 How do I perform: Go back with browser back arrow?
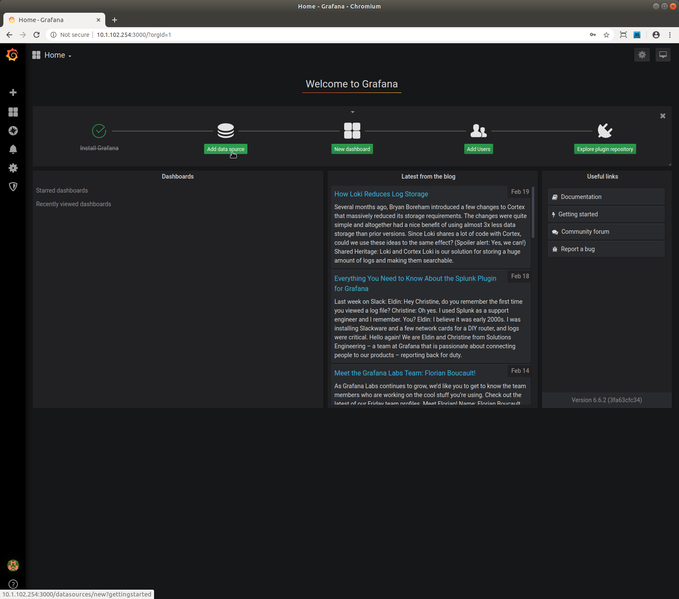click(9, 35)
